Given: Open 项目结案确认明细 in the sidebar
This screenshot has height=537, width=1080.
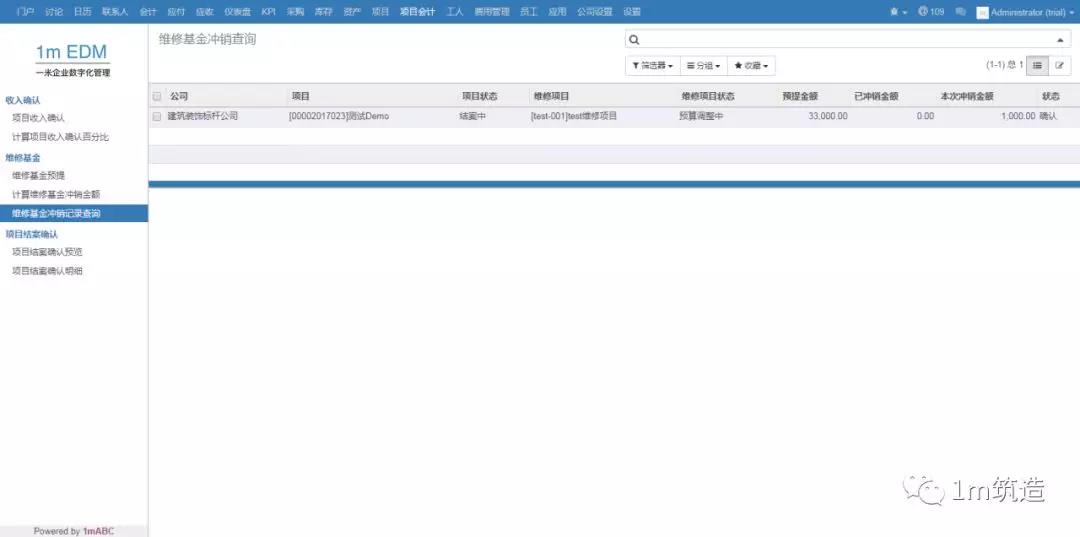Looking at the screenshot, I should pyautogui.click(x=47, y=271).
